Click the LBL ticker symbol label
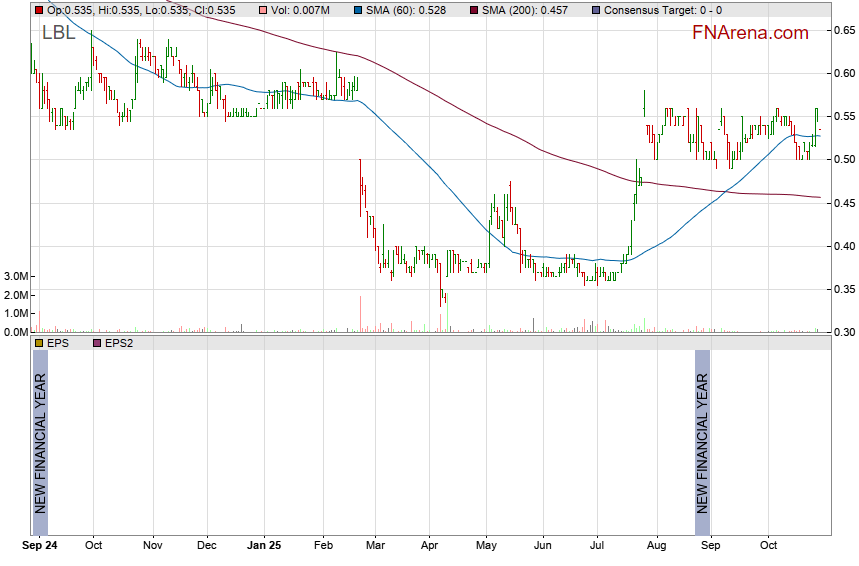859x566 pixels. (58, 33)
